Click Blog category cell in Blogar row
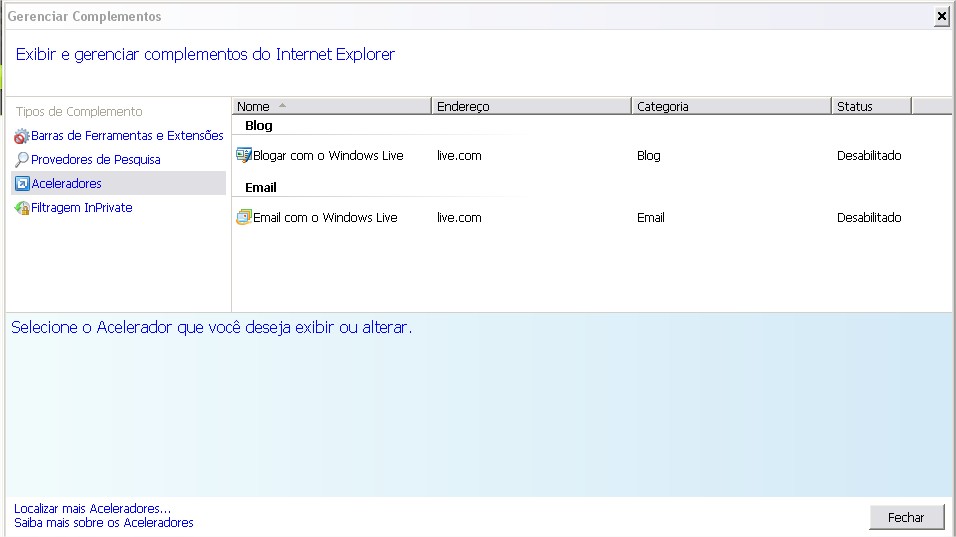Screen dimensions: 956x537 click(x=649, y=155)
